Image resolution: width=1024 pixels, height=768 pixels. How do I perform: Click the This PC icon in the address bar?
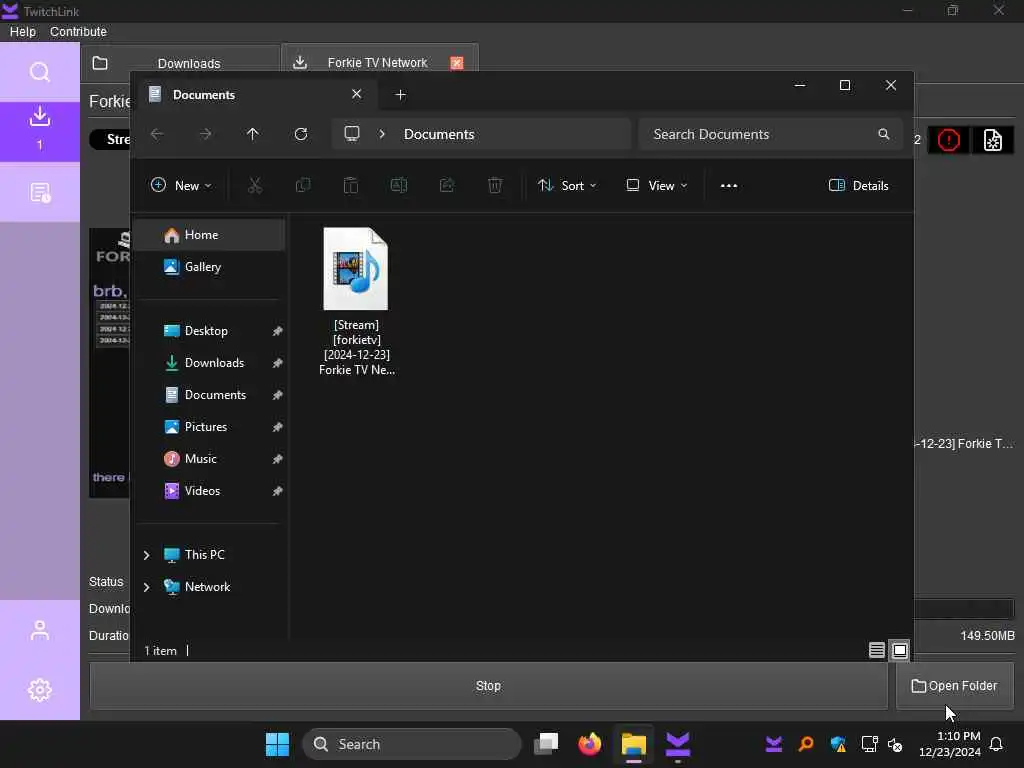point(352,134)
